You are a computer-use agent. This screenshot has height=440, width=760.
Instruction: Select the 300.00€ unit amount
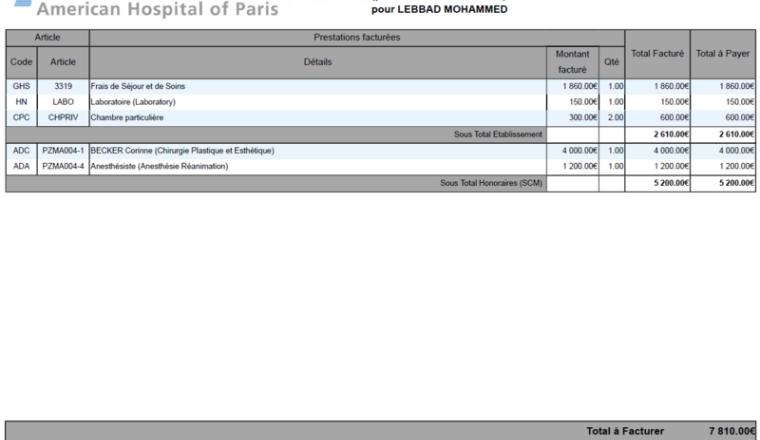point(583,118)
